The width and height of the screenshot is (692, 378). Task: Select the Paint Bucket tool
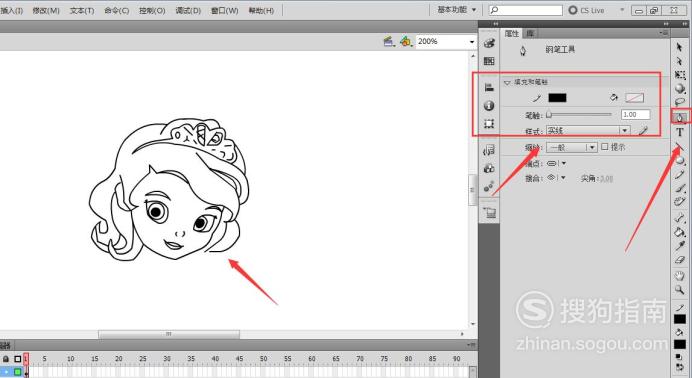[x=680, y=232]
